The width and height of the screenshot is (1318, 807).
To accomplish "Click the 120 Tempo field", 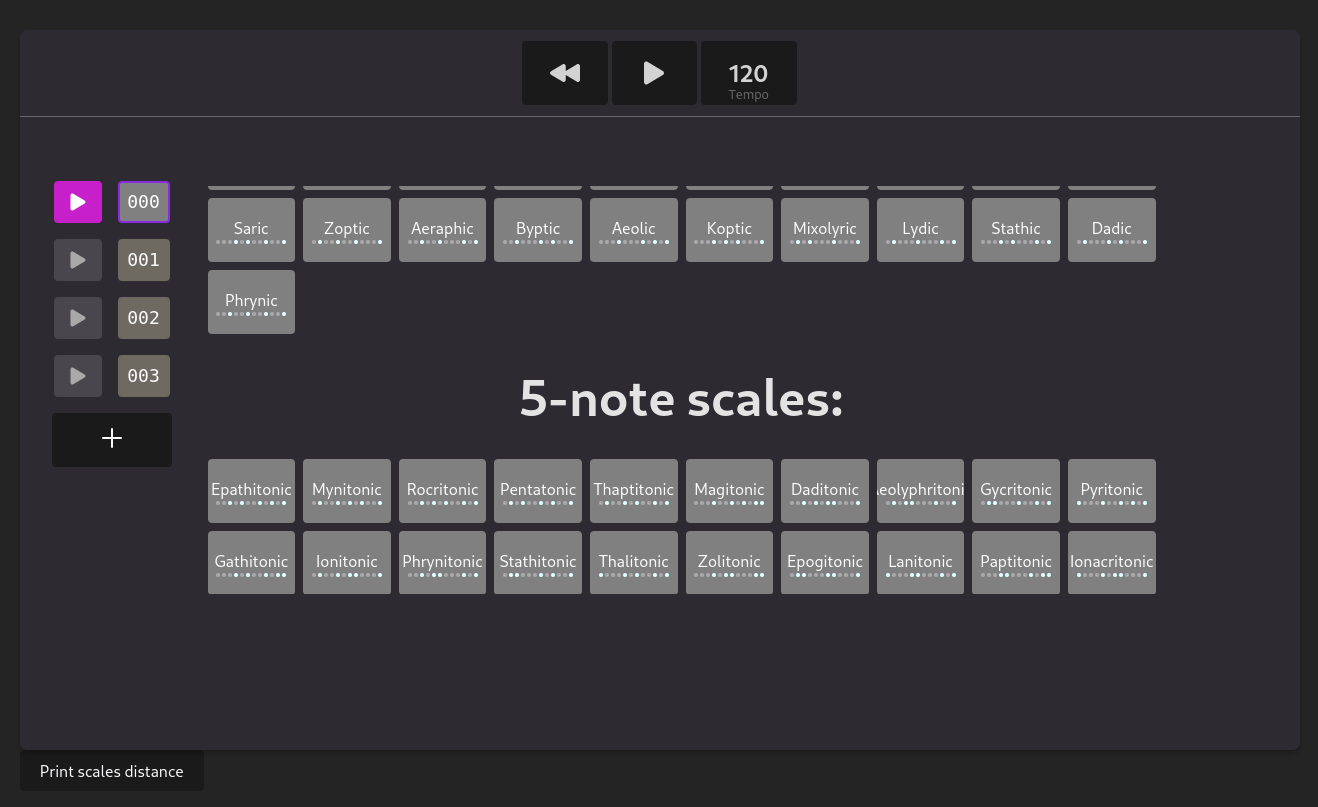I will (x=748, y=73).
